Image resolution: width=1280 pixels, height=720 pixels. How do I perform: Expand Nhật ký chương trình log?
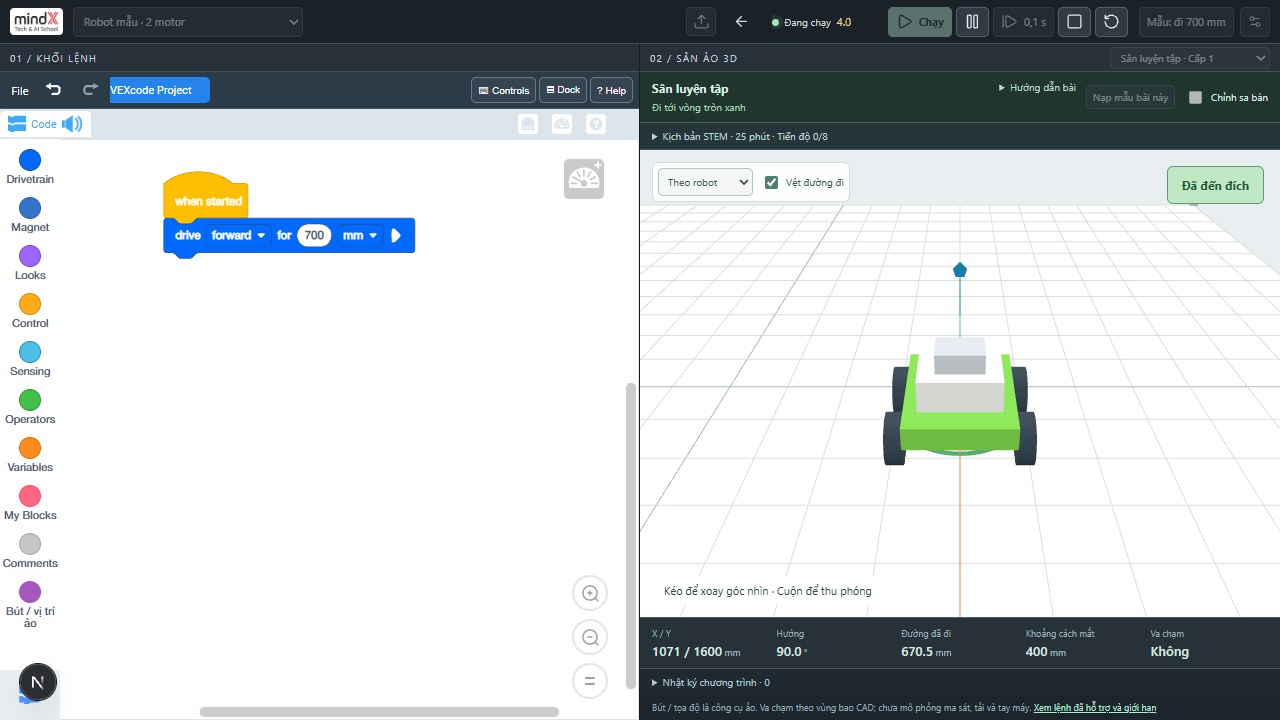[x=710, y=683]
